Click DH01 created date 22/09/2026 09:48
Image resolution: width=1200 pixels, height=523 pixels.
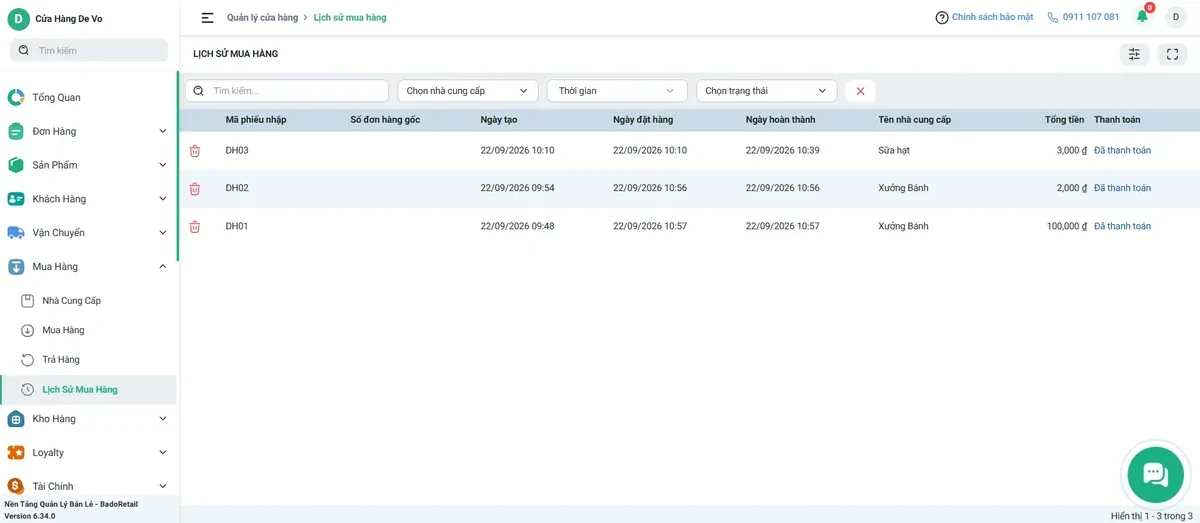(x=517, y=227)
